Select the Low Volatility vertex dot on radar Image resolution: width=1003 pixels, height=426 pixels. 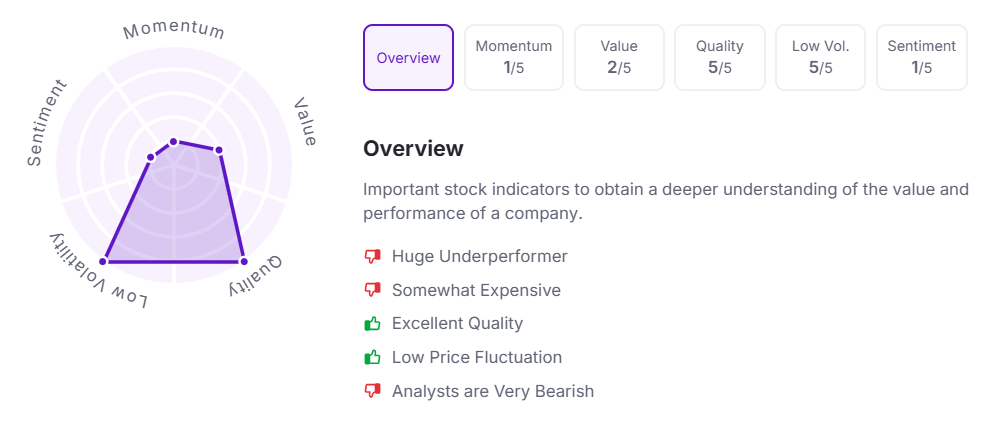click(103, 262)
